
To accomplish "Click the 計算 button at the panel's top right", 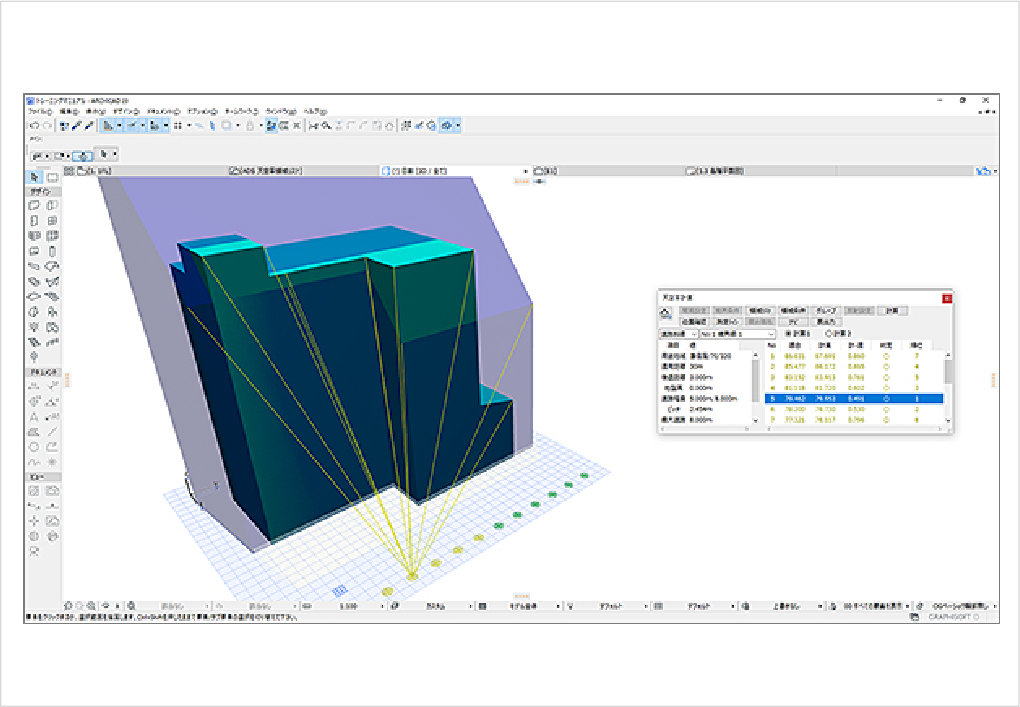I will coord(892,311).
